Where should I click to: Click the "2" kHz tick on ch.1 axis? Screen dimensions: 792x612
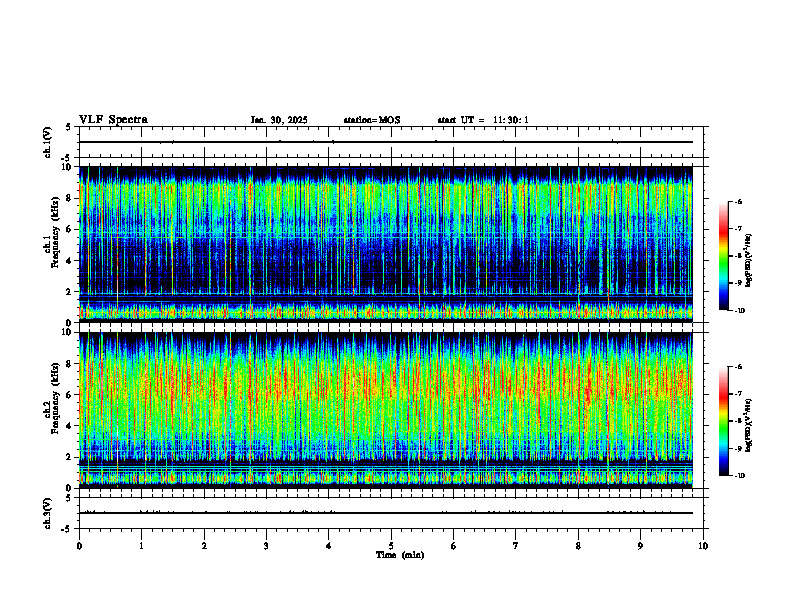tap(70, 292)
